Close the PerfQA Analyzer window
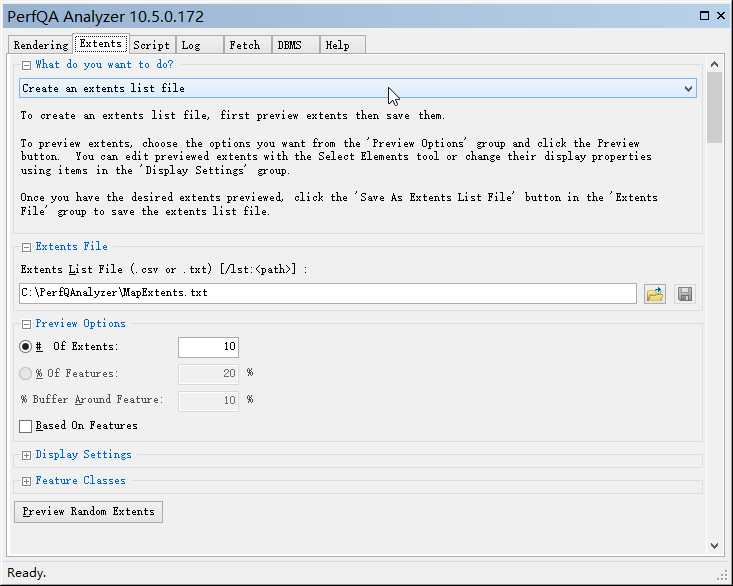Viewport: 733px width, 586px height. [x=721, y=16]
